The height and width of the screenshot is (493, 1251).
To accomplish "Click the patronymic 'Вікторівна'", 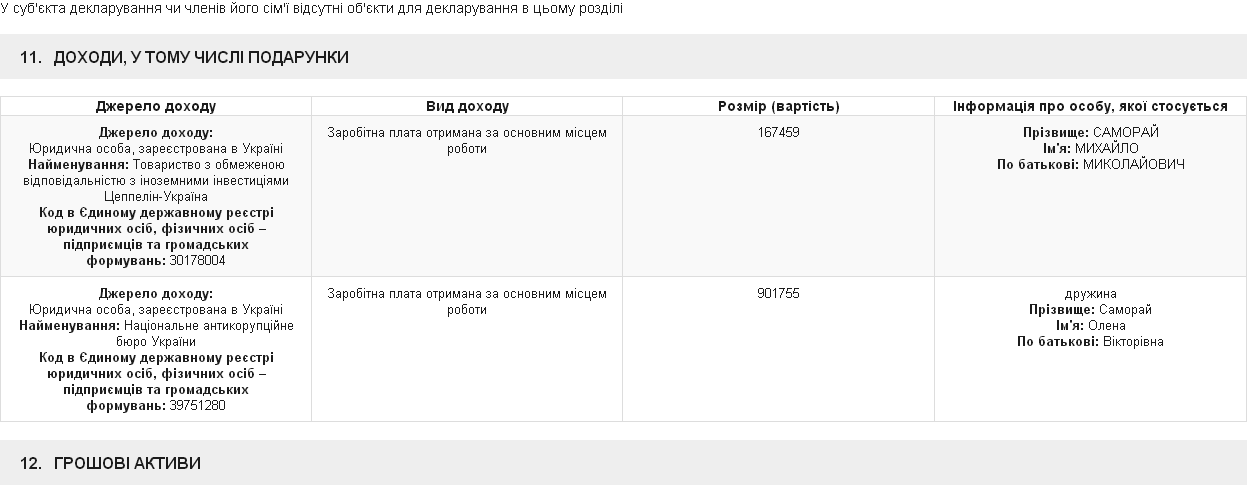I will [x=1133, y=342].
